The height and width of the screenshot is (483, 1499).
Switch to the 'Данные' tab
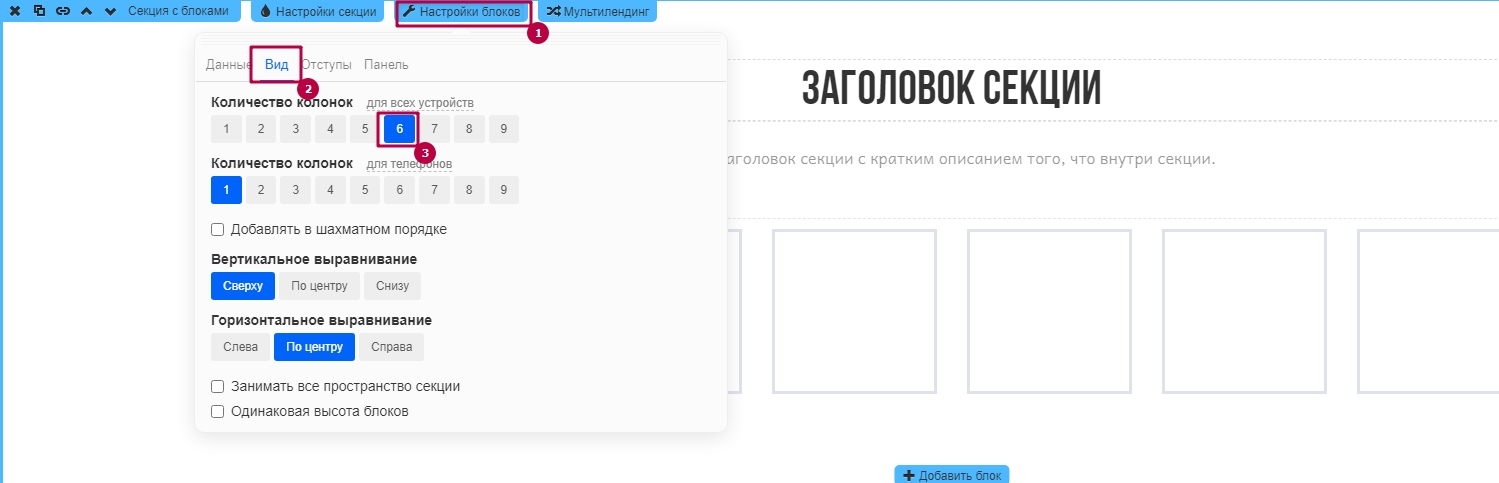[x=227, y=65]
